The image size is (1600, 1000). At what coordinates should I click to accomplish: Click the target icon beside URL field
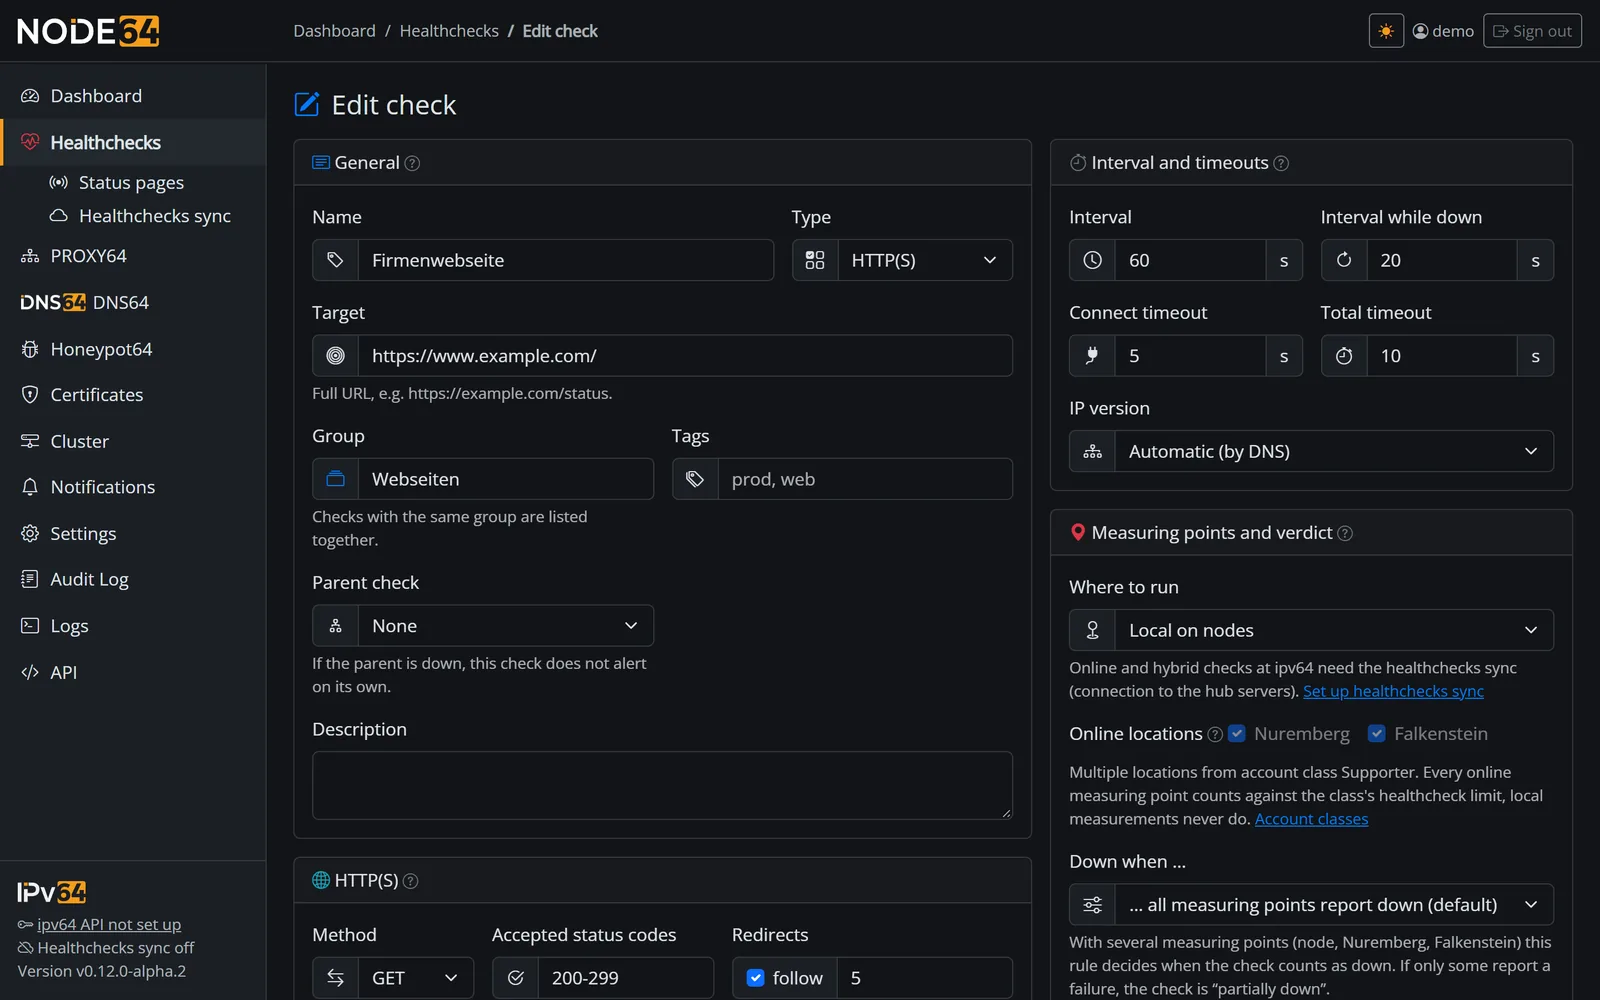[335, 356]
